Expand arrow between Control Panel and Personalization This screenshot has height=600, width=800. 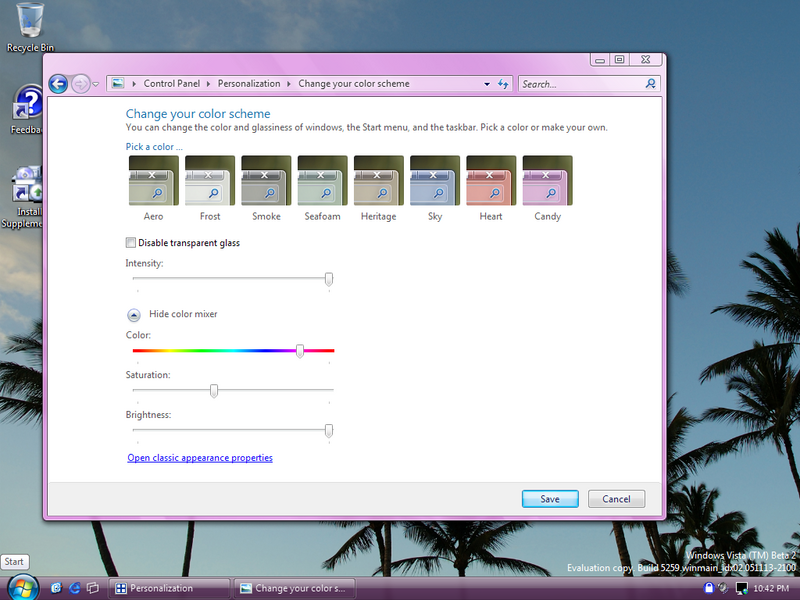(x=208, y=84)
